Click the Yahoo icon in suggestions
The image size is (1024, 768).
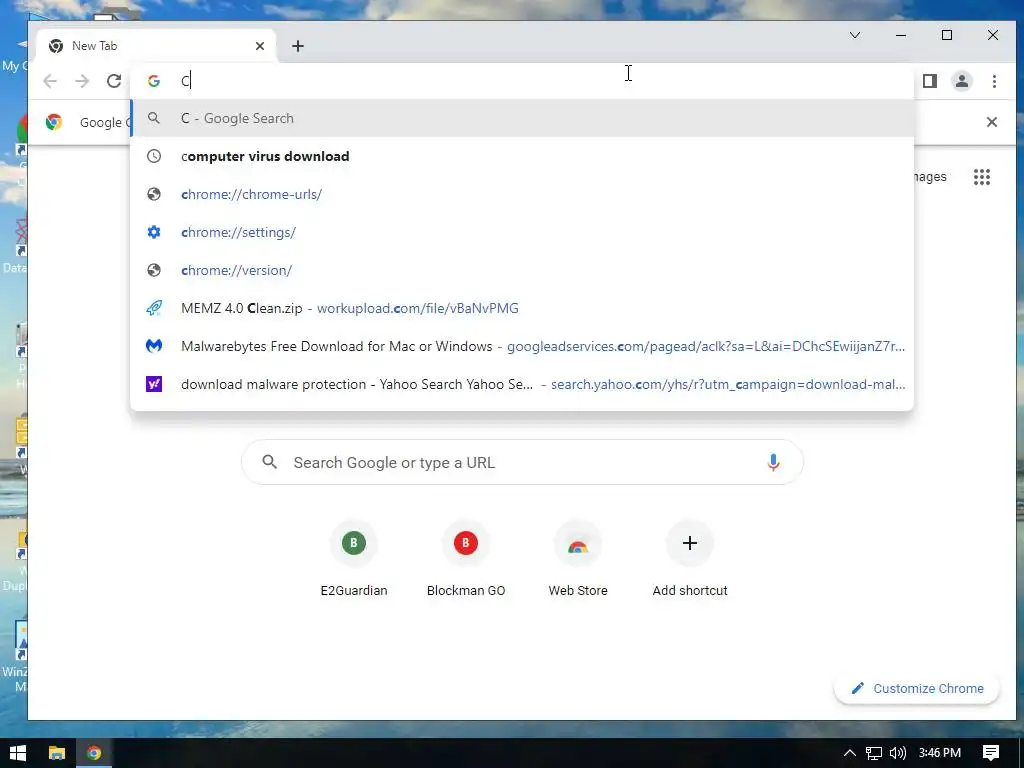coord(154,384)
